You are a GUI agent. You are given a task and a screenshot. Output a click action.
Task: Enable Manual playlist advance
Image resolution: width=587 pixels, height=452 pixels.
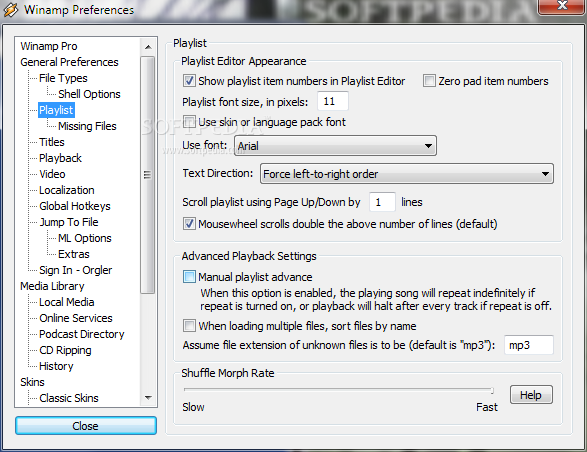(189, 277)
